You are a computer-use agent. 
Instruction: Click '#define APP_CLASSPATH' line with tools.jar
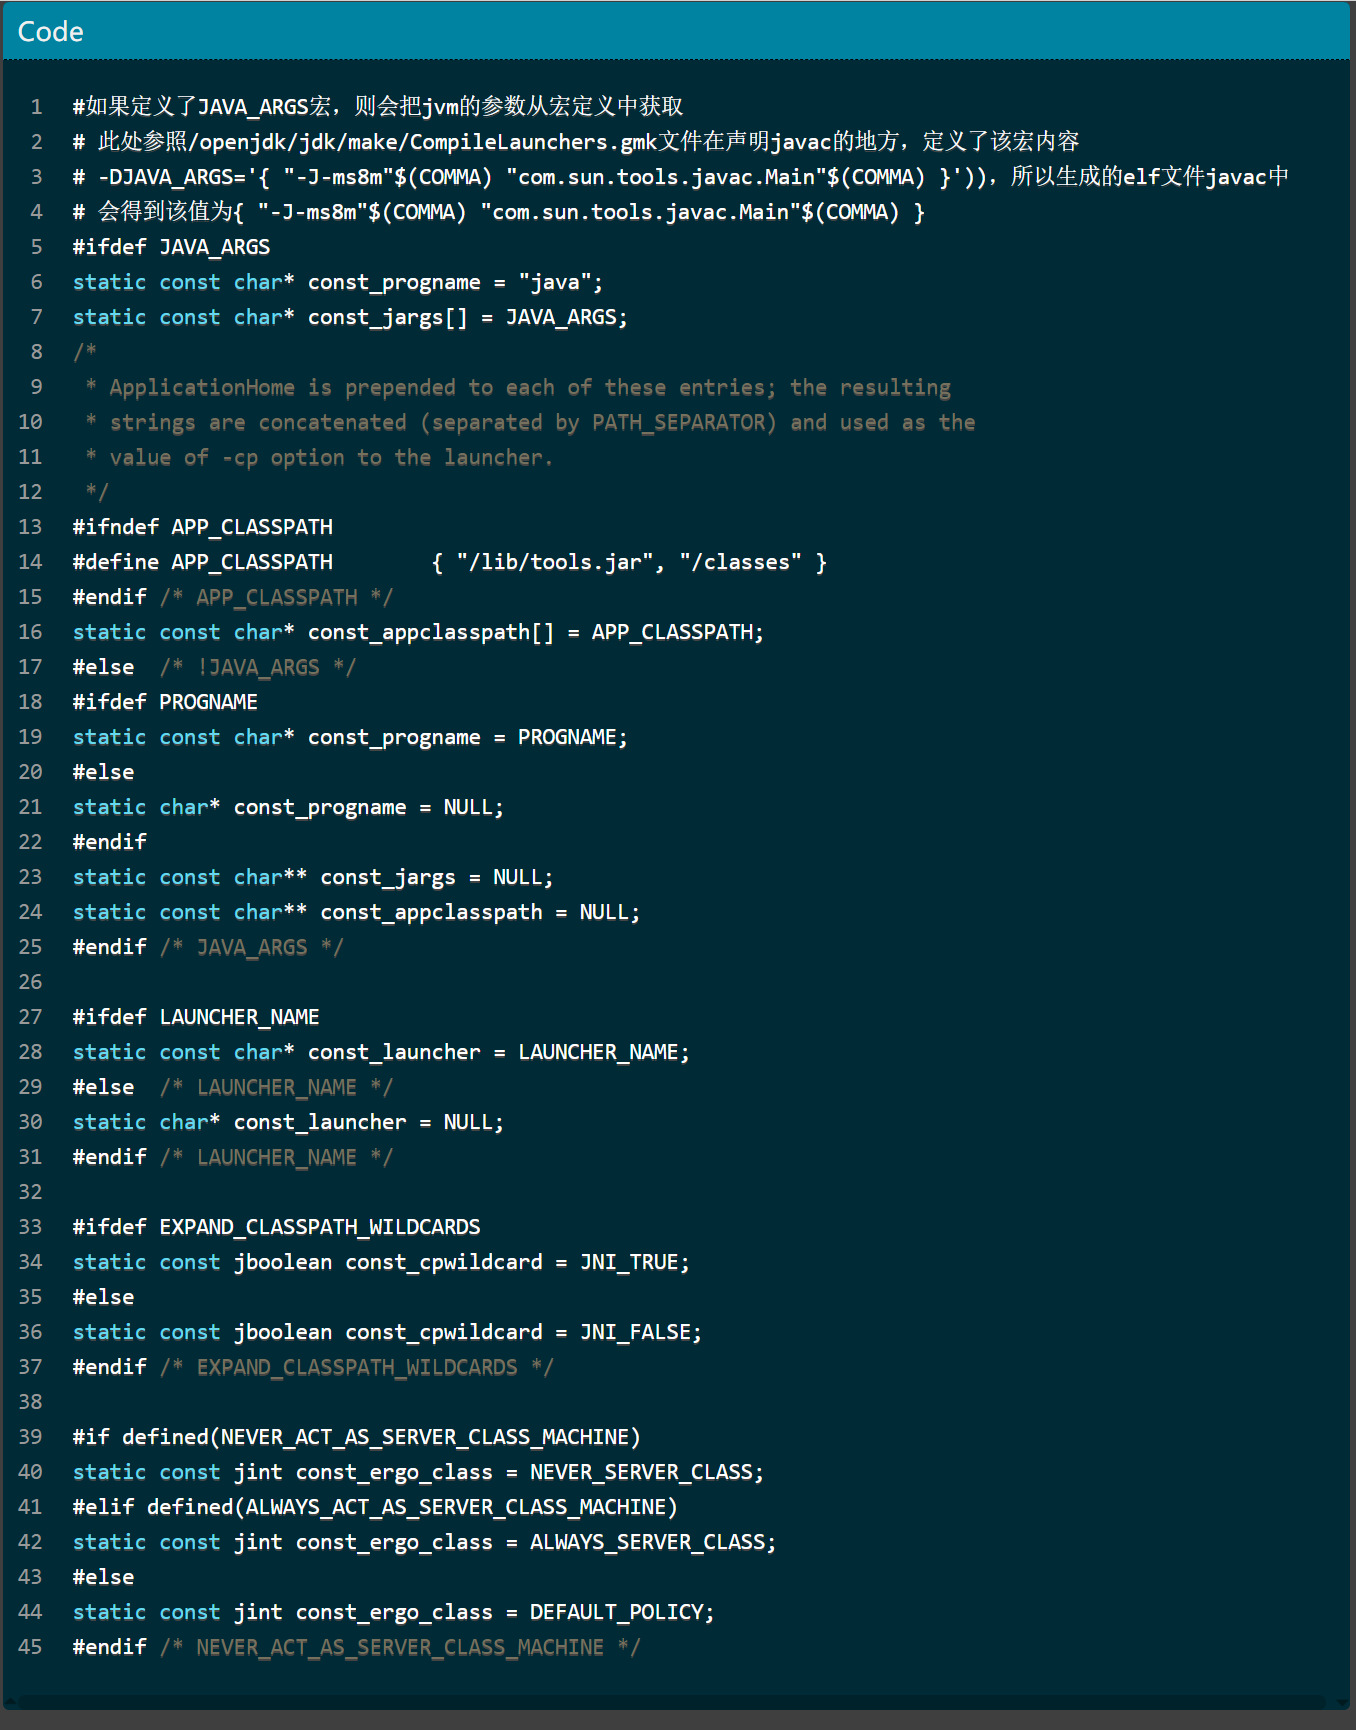click(450, 562)
